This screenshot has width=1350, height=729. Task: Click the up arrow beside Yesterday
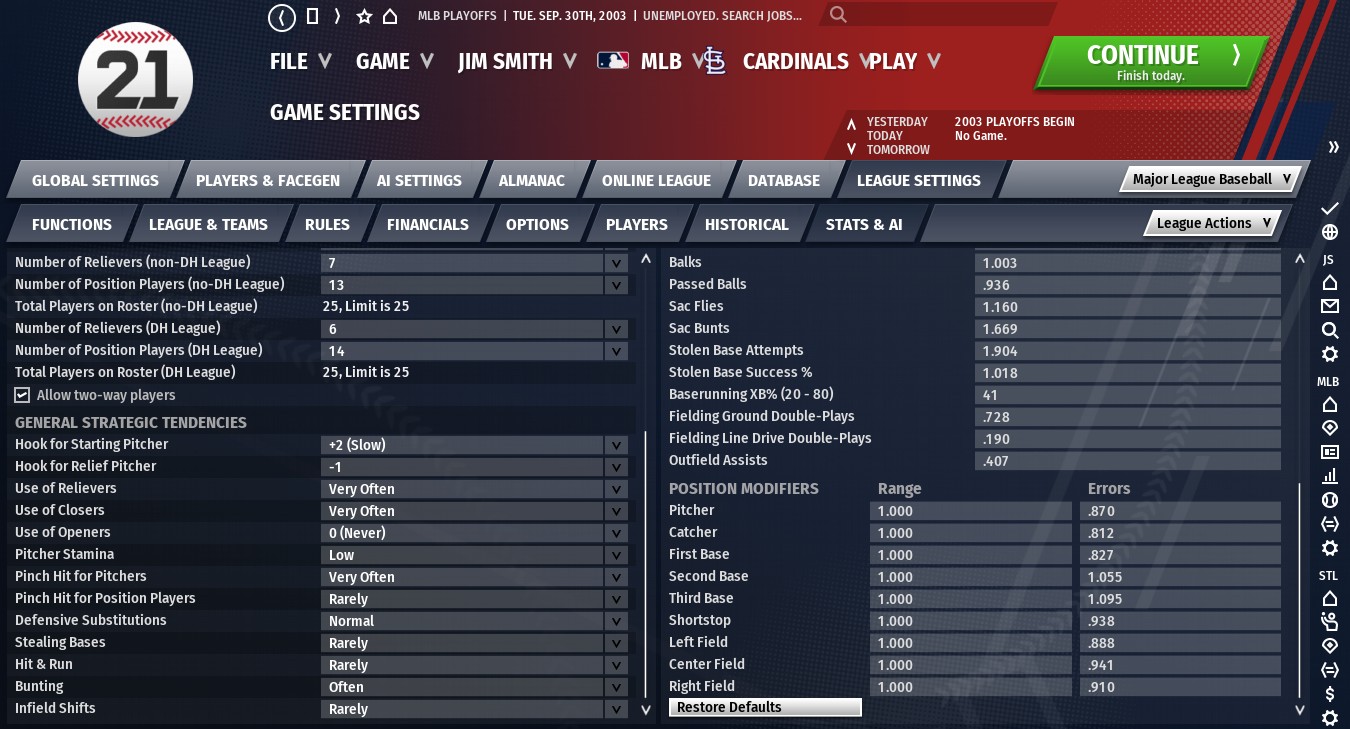click(851, 124)
